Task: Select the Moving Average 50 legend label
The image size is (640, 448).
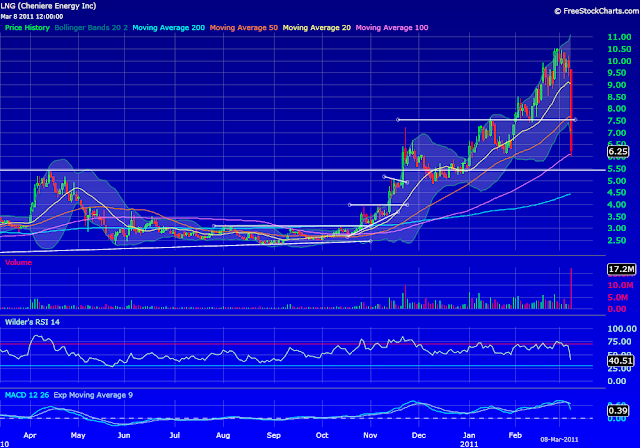Action: (x=244, y=28)
